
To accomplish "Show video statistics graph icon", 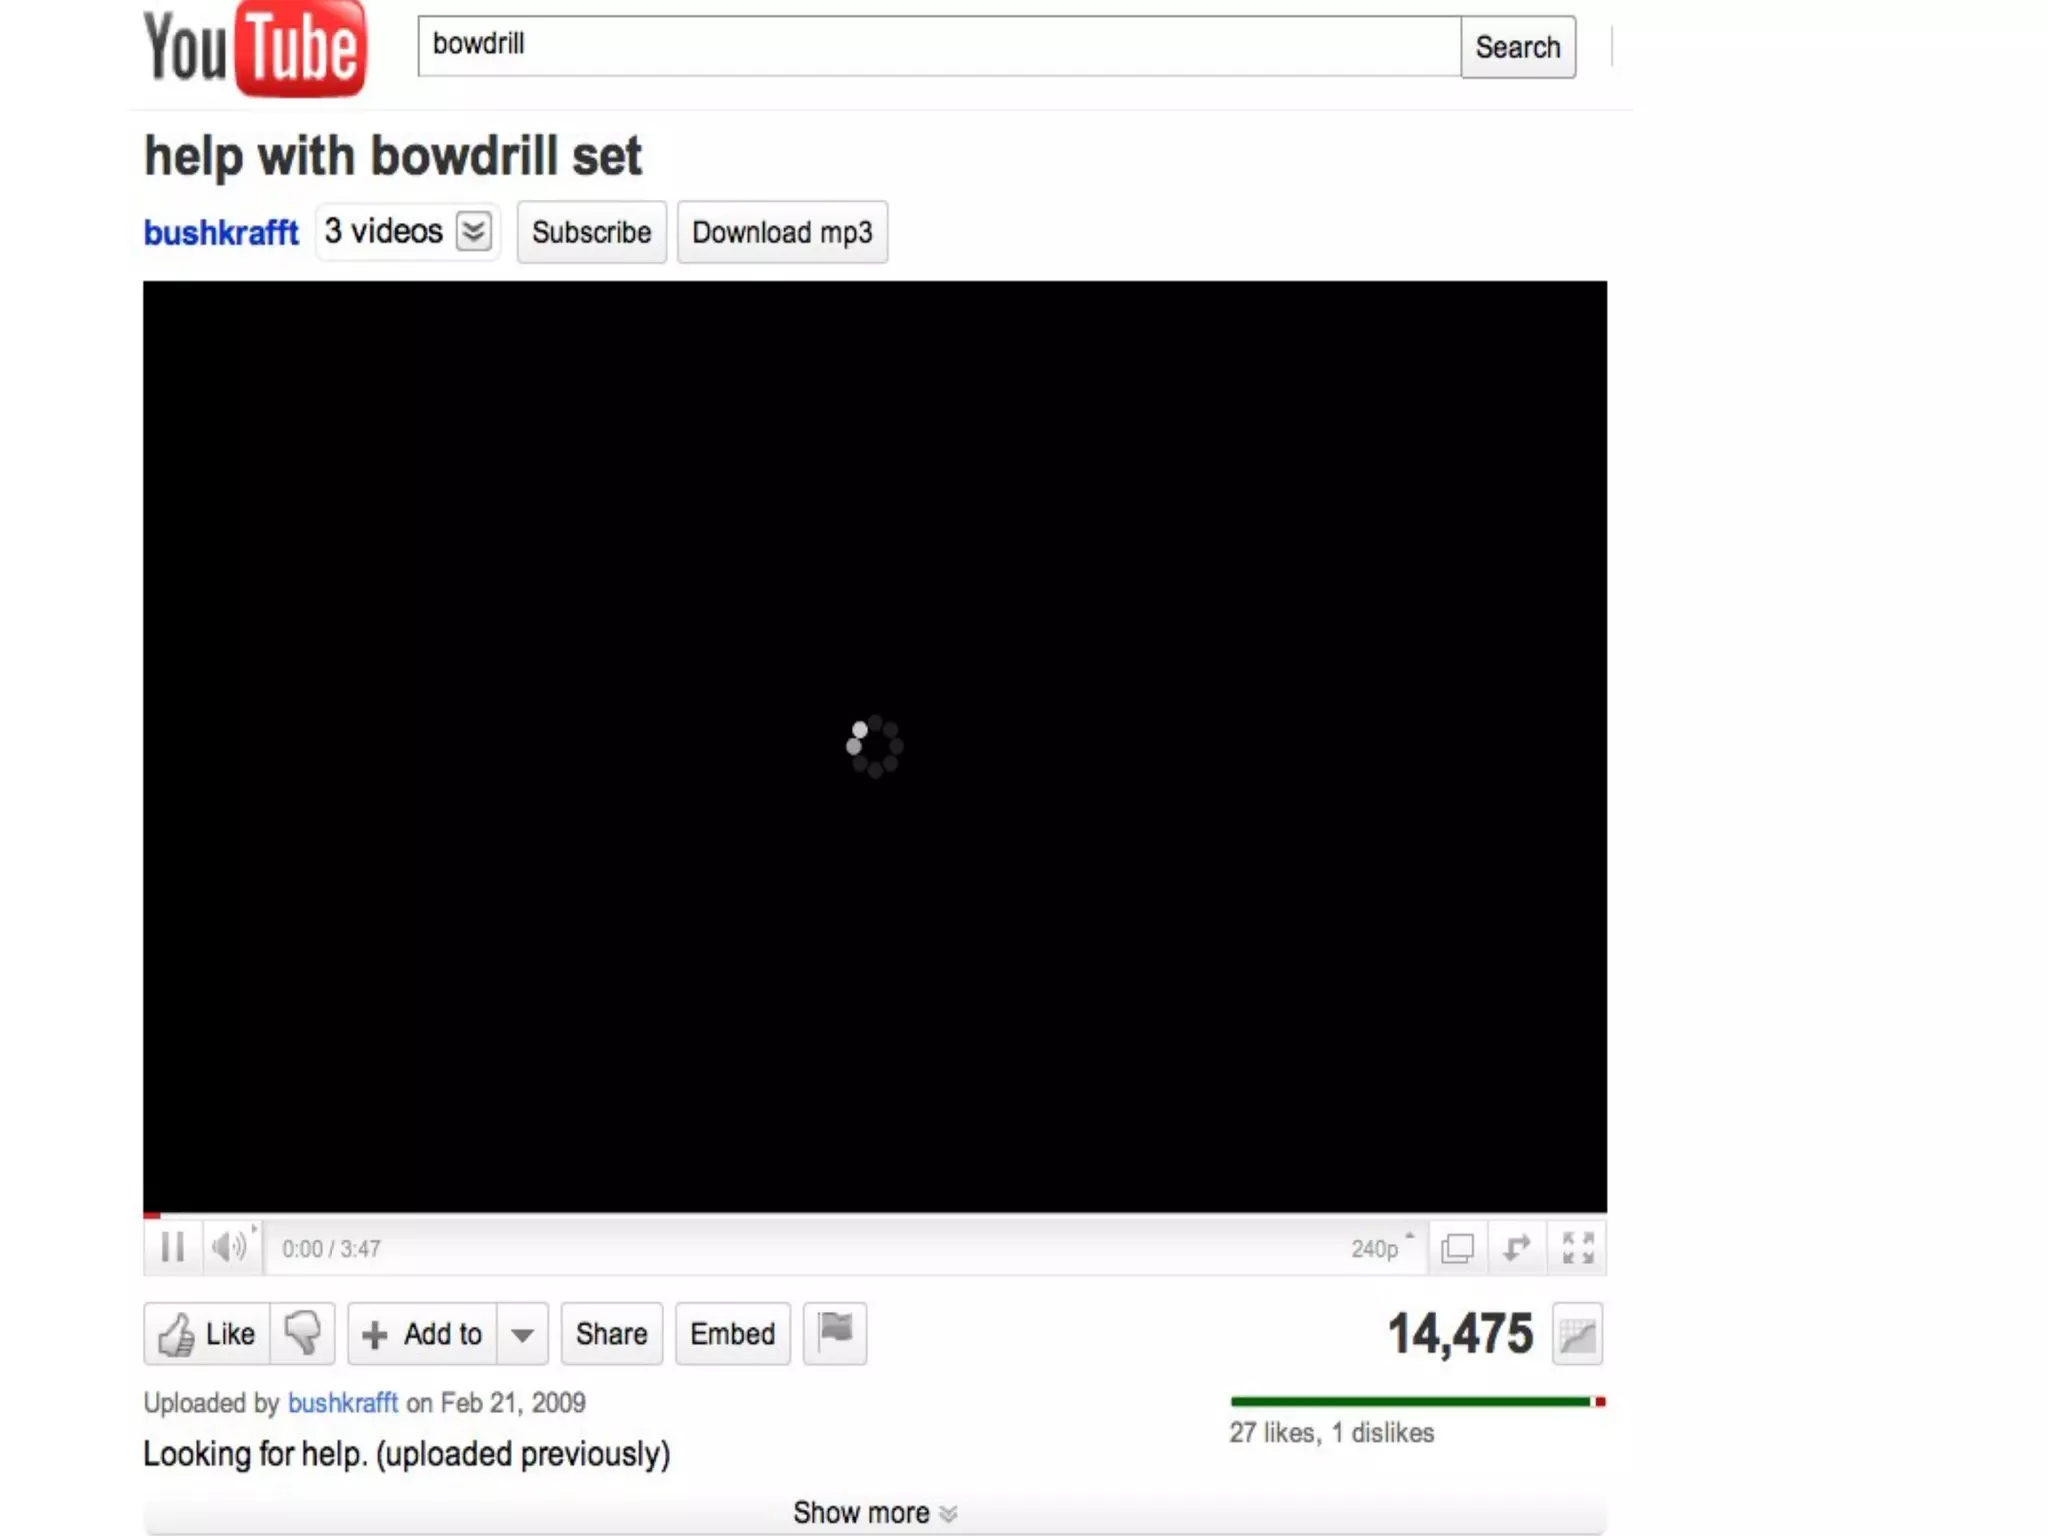I will coord(1577,1334).
